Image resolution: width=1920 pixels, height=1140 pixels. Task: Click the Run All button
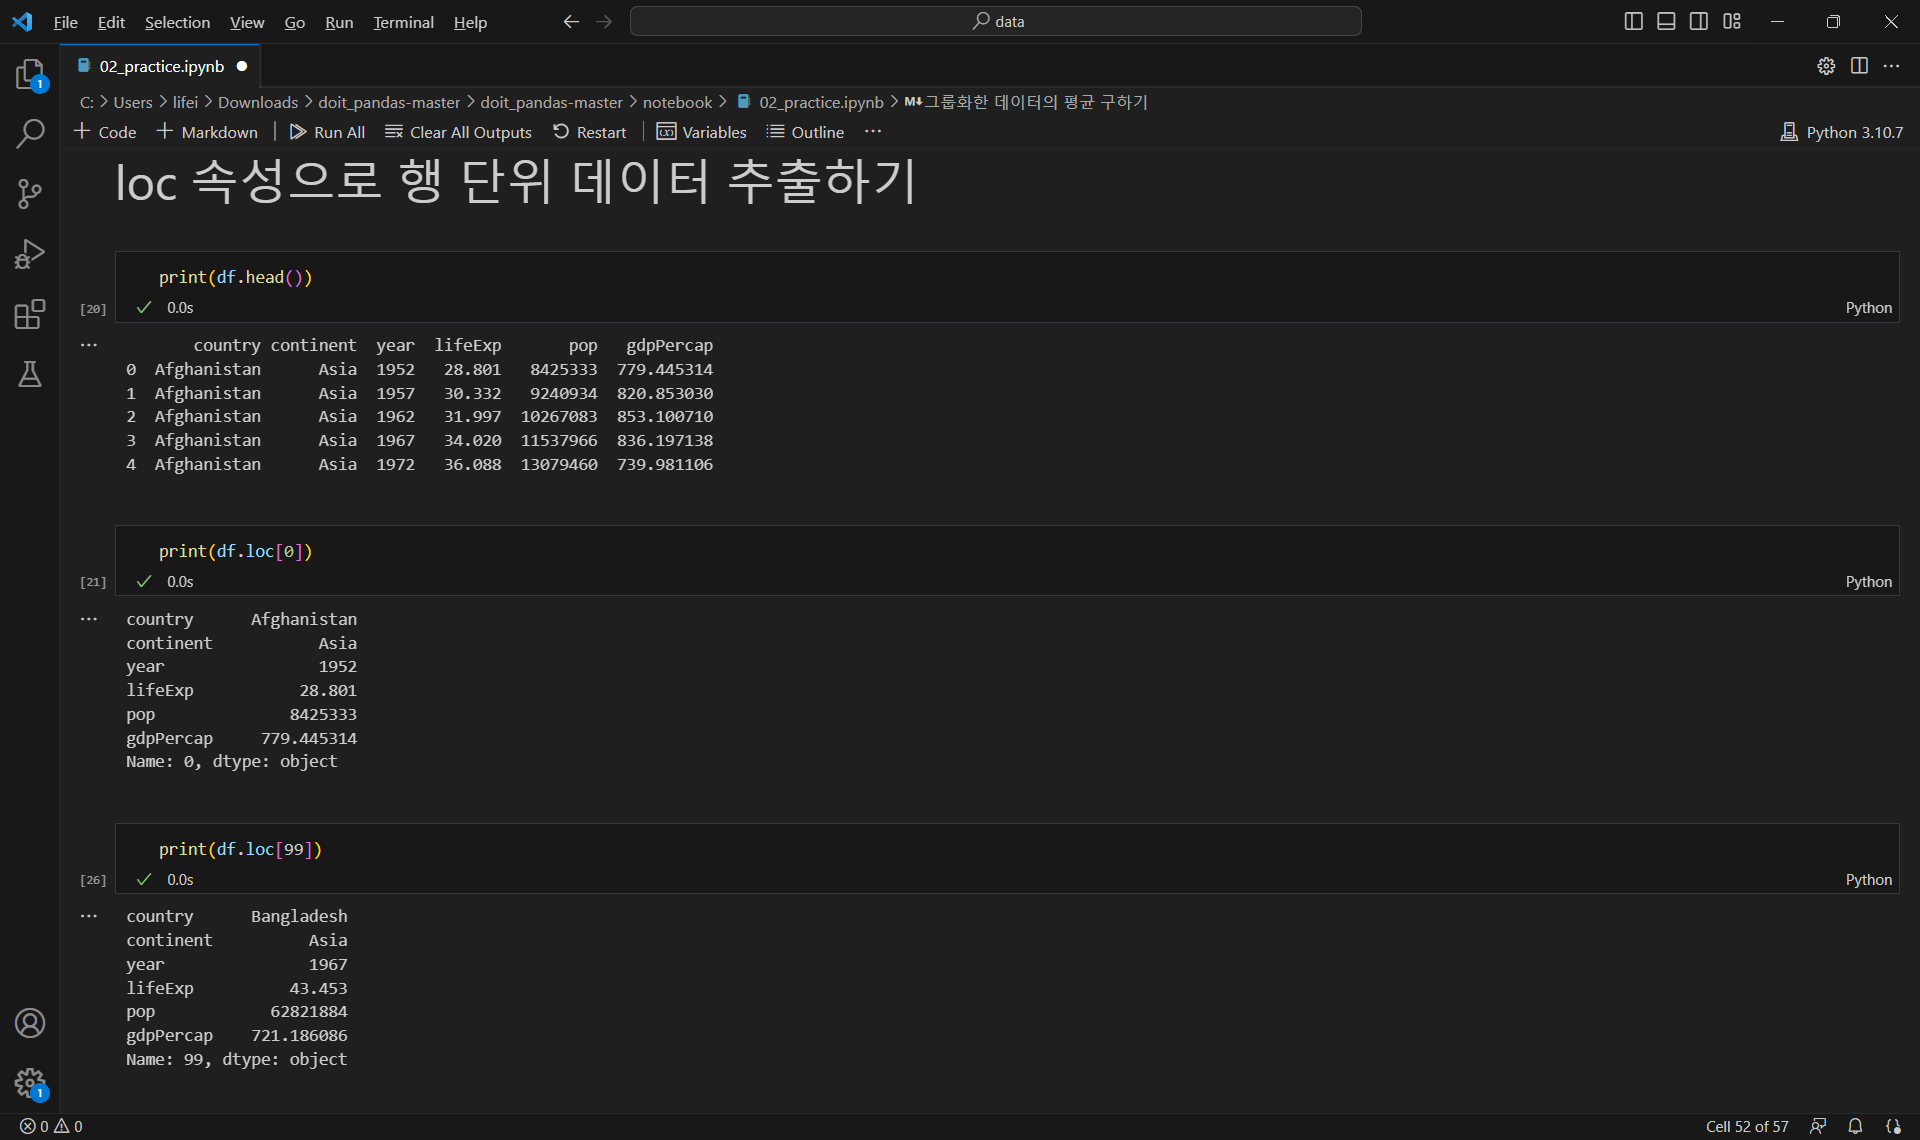click(x=327, y=132)
